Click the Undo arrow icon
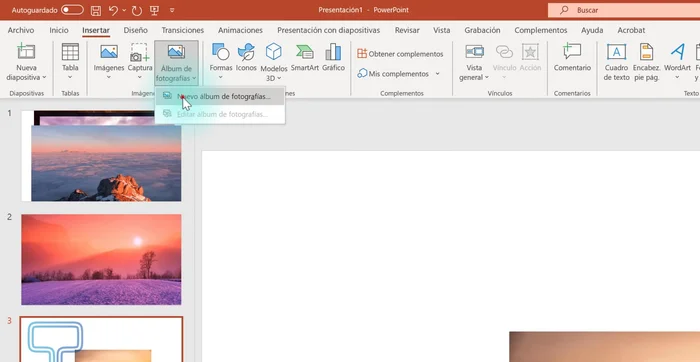 click(113, 10)
